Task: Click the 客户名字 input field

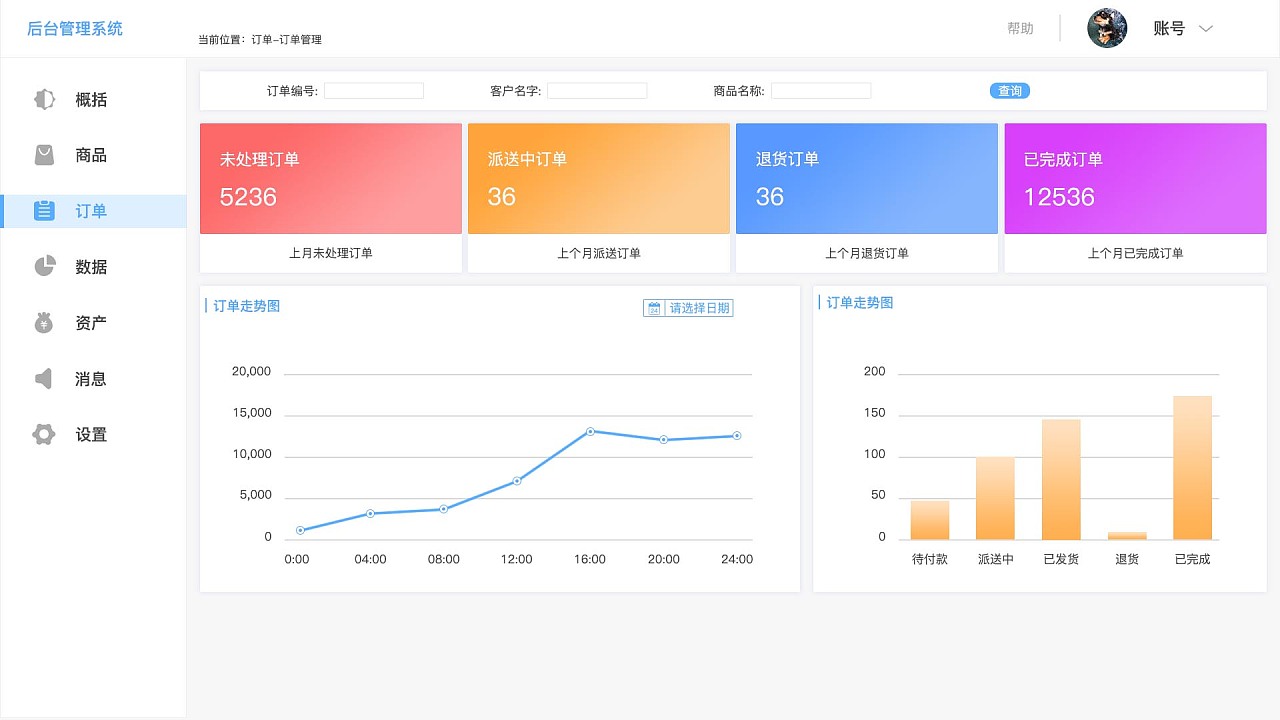Action: (x=597, y=90)
